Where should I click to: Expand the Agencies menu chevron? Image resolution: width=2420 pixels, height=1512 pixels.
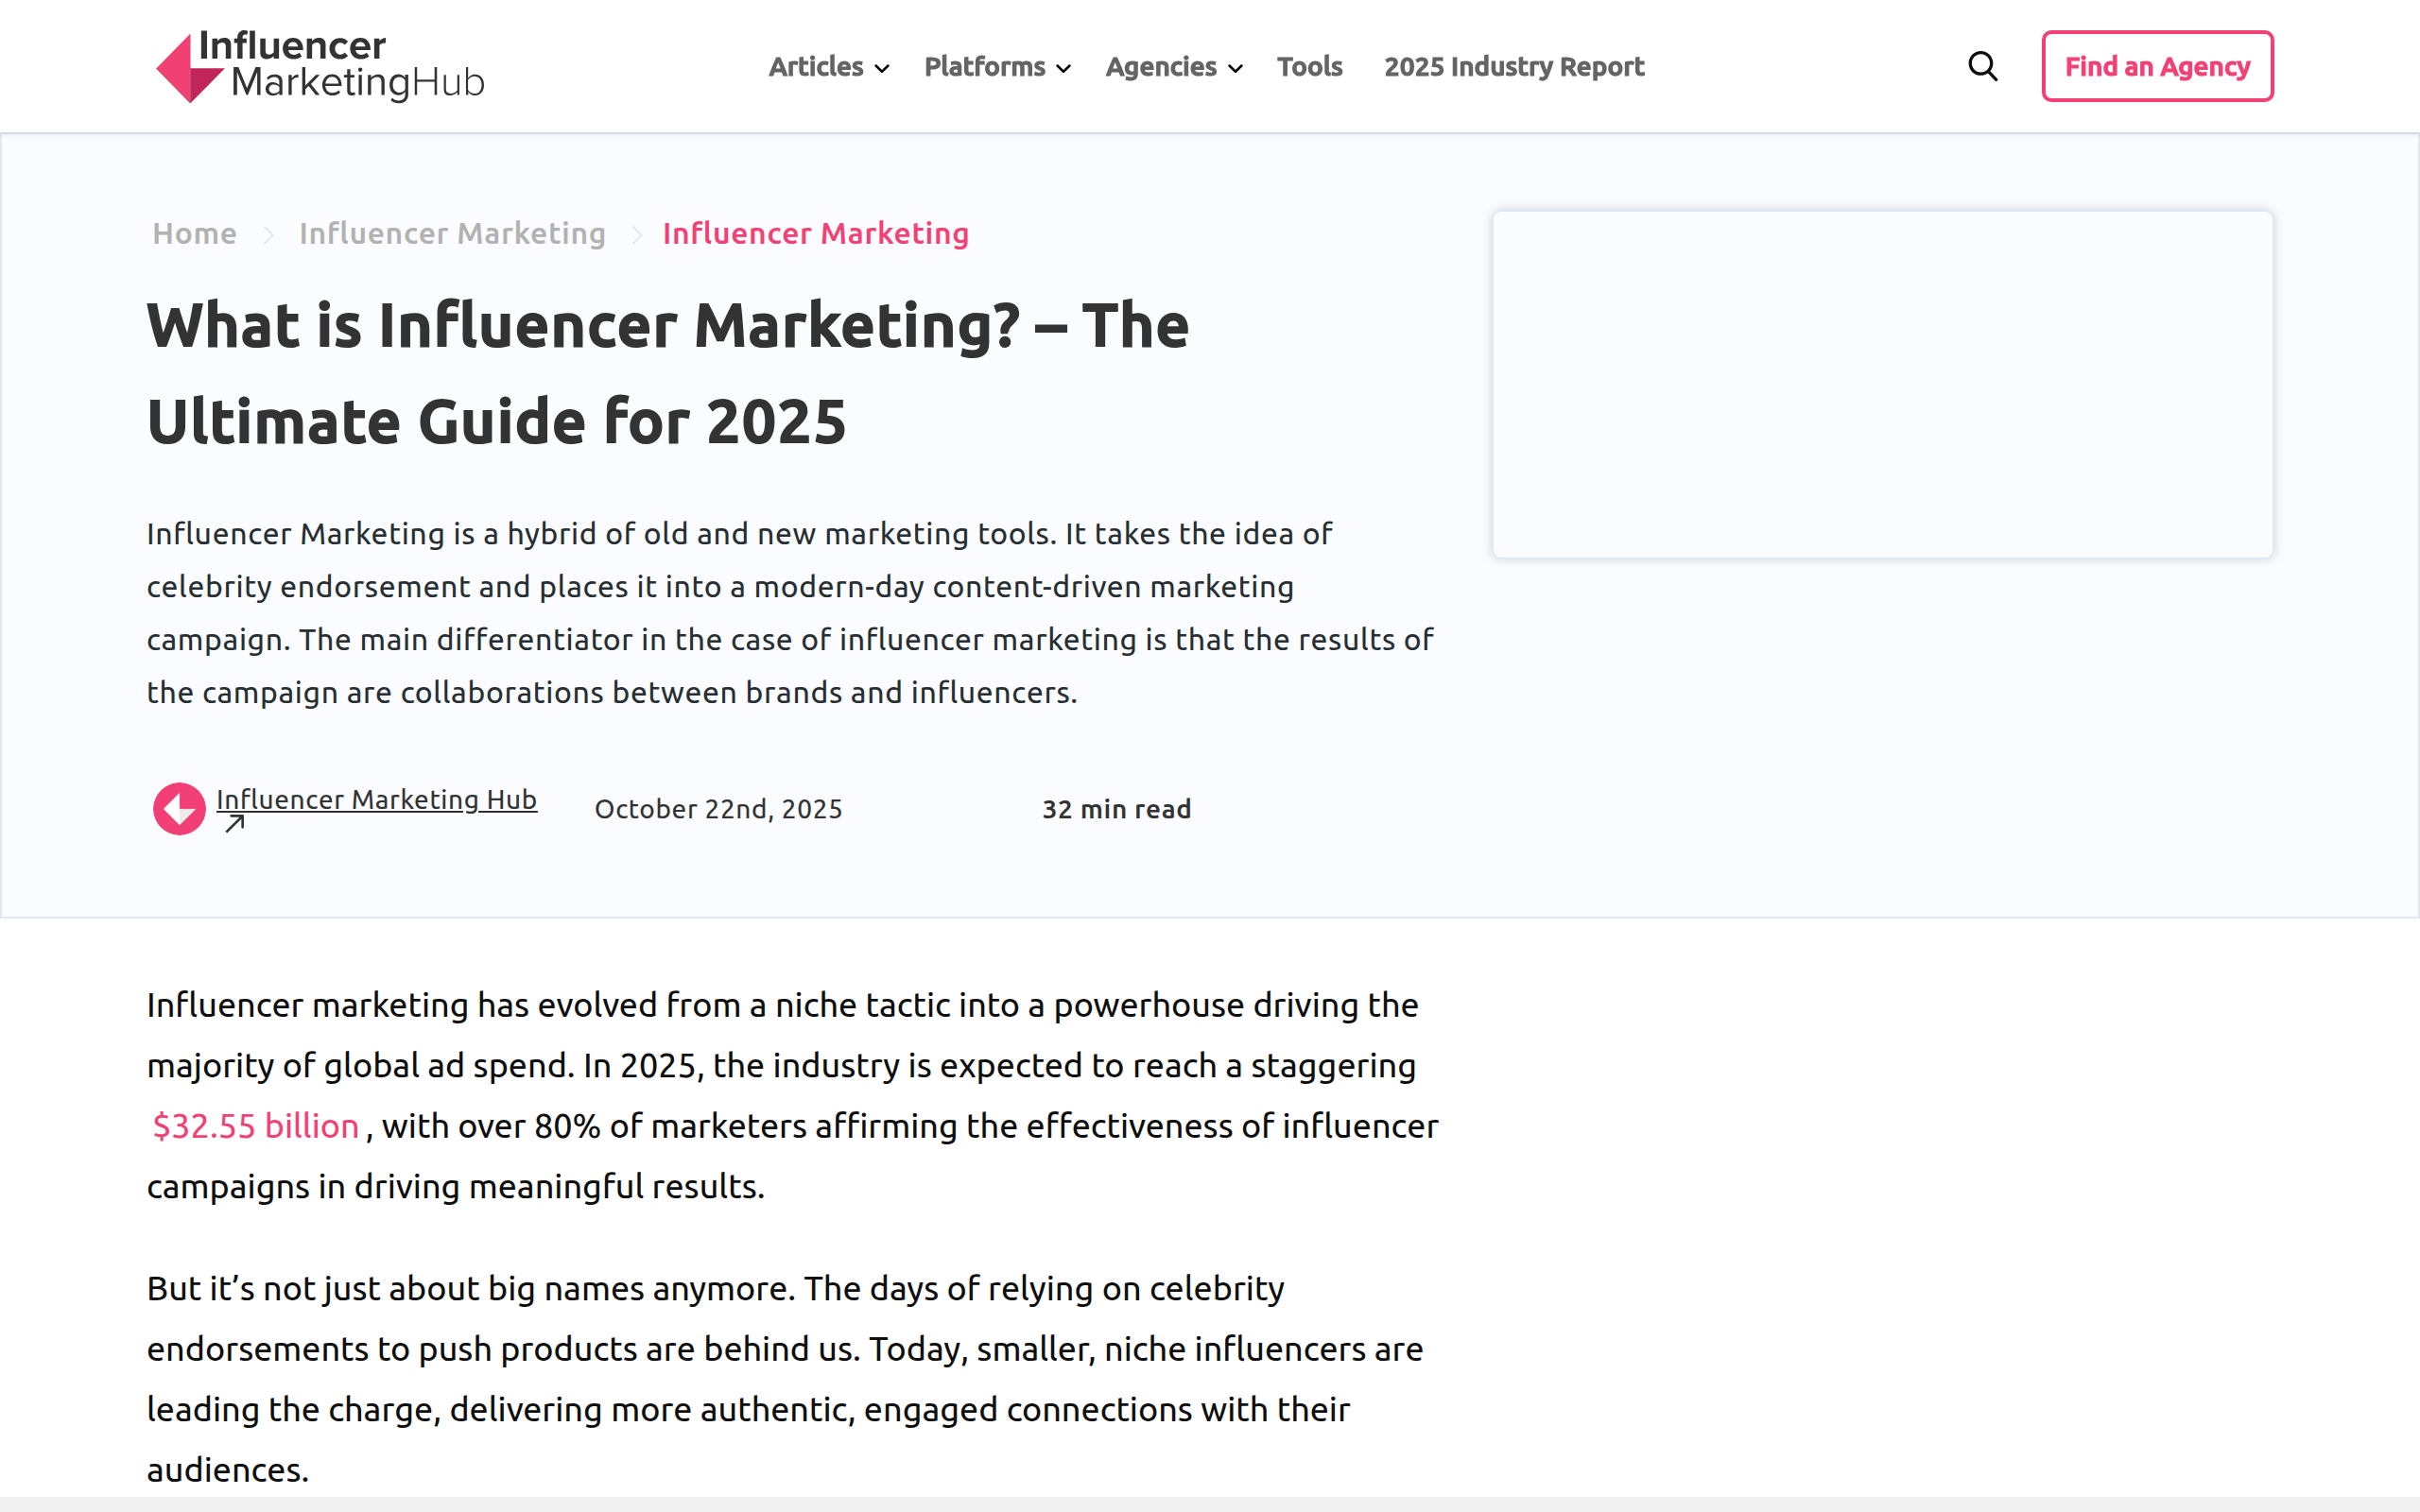point(1236,68)
